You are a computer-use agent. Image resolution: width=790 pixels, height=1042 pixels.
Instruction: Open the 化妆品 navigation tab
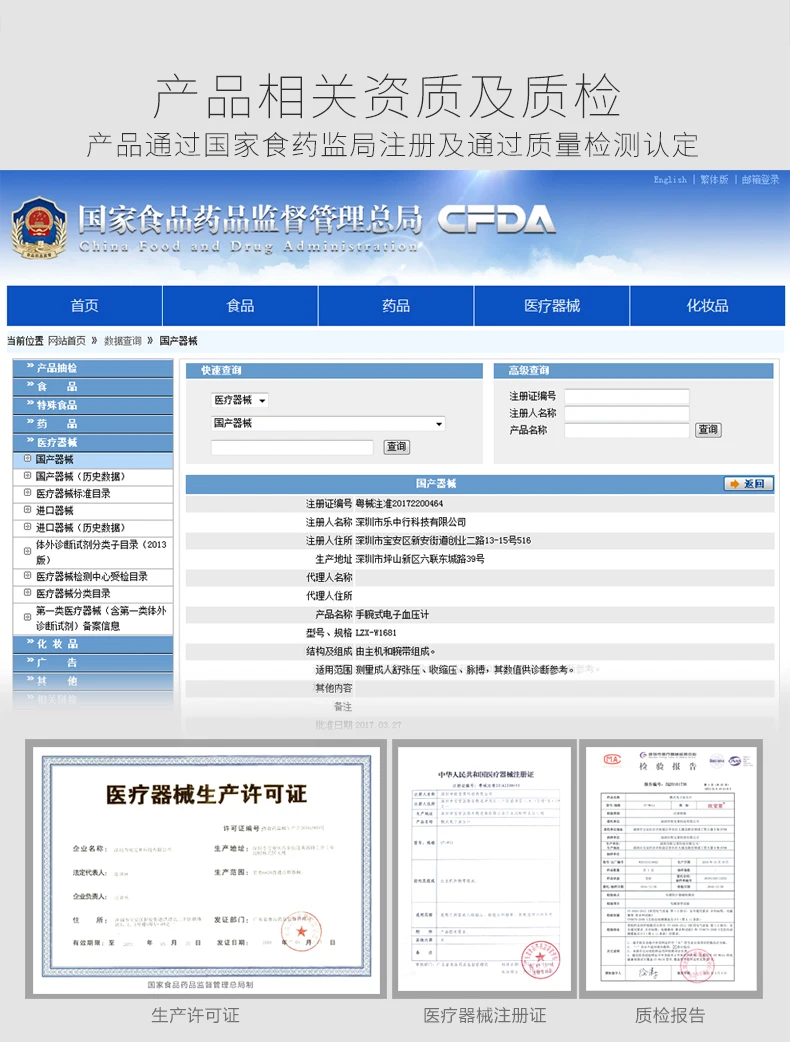(x=707, y=306)
